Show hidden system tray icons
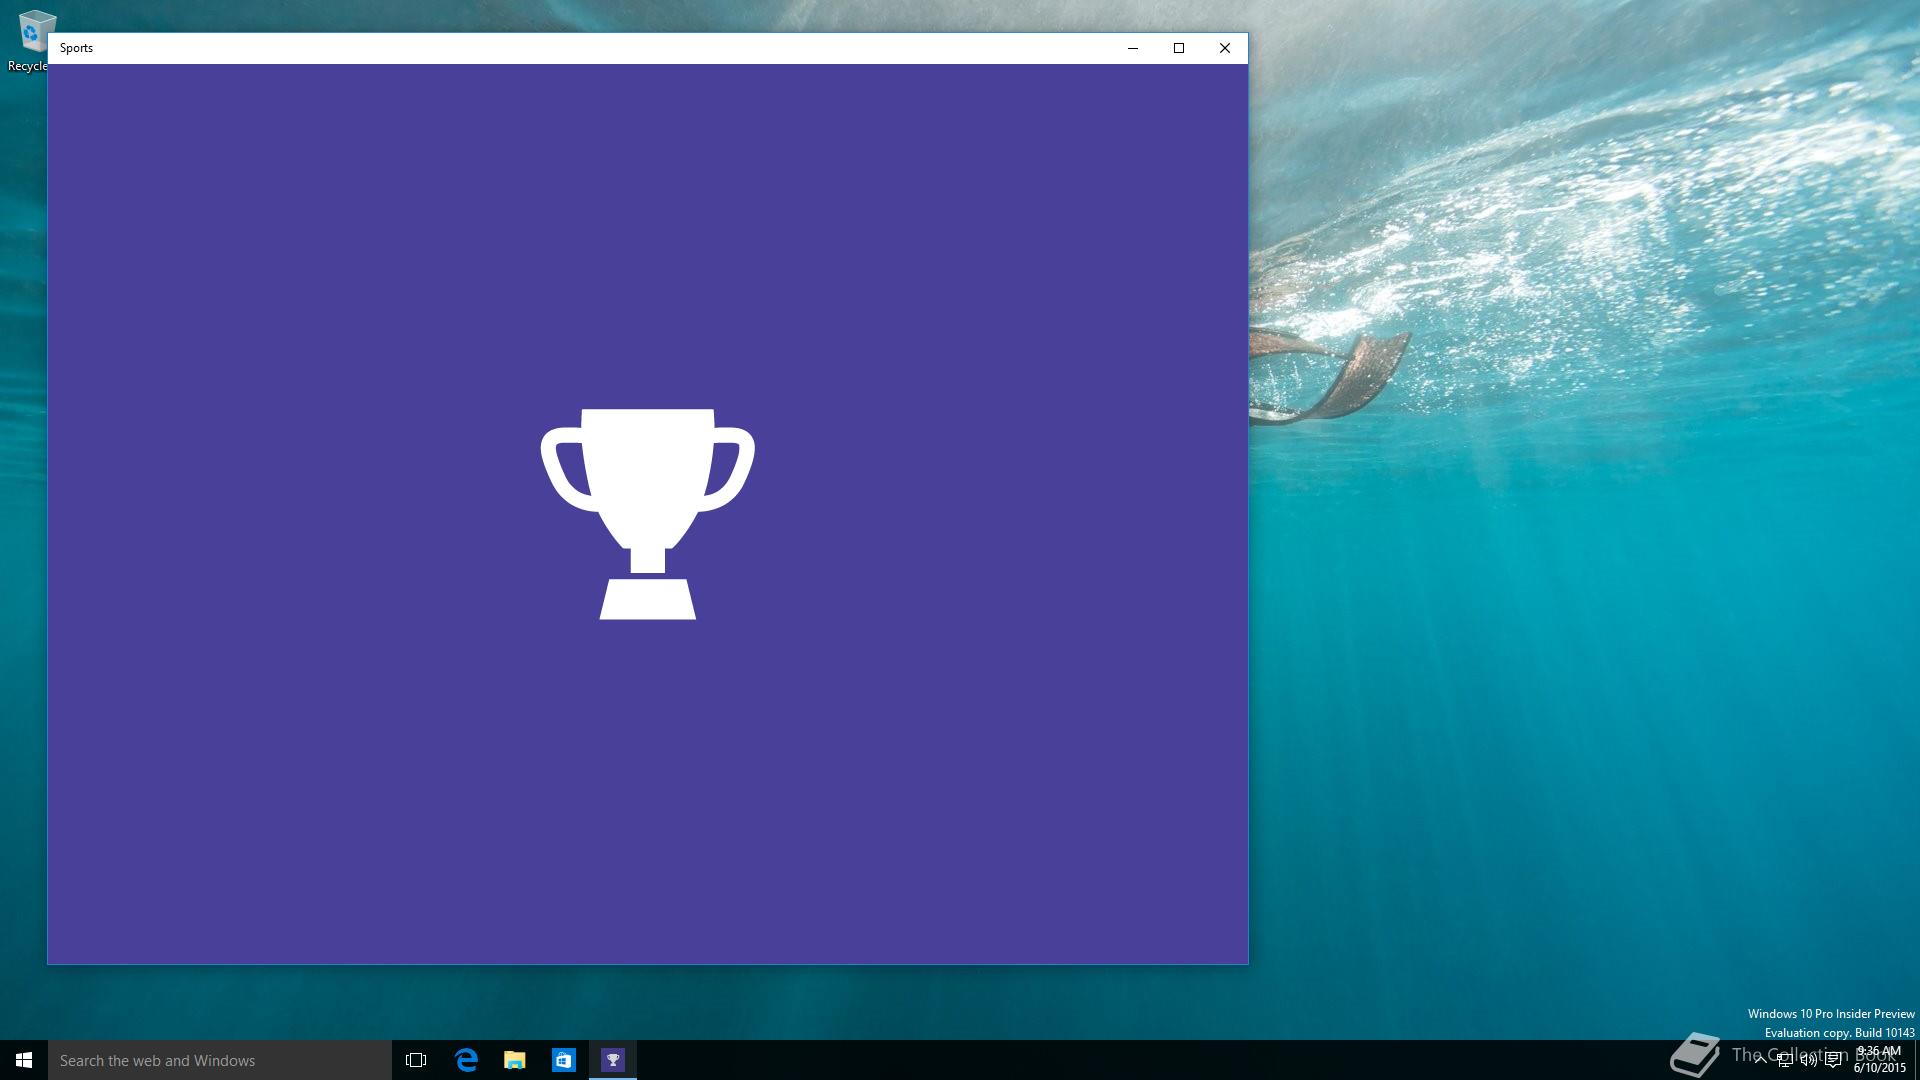Viewport: 1920px width, 1080px height. point(1761,1060)
